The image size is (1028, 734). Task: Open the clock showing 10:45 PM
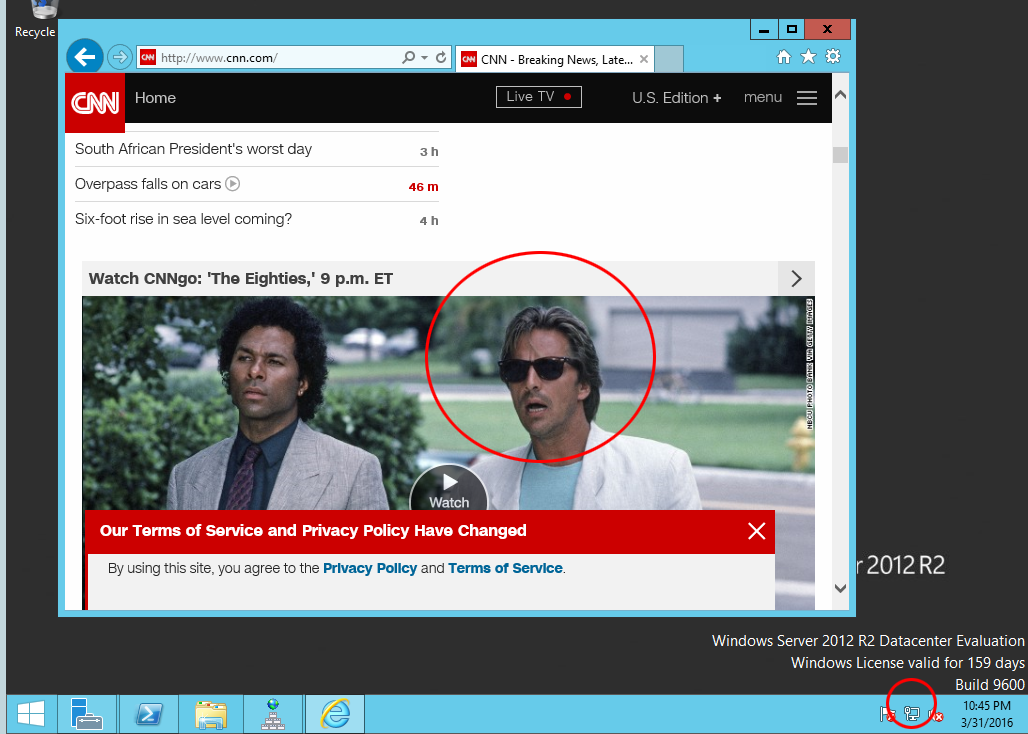987,714
